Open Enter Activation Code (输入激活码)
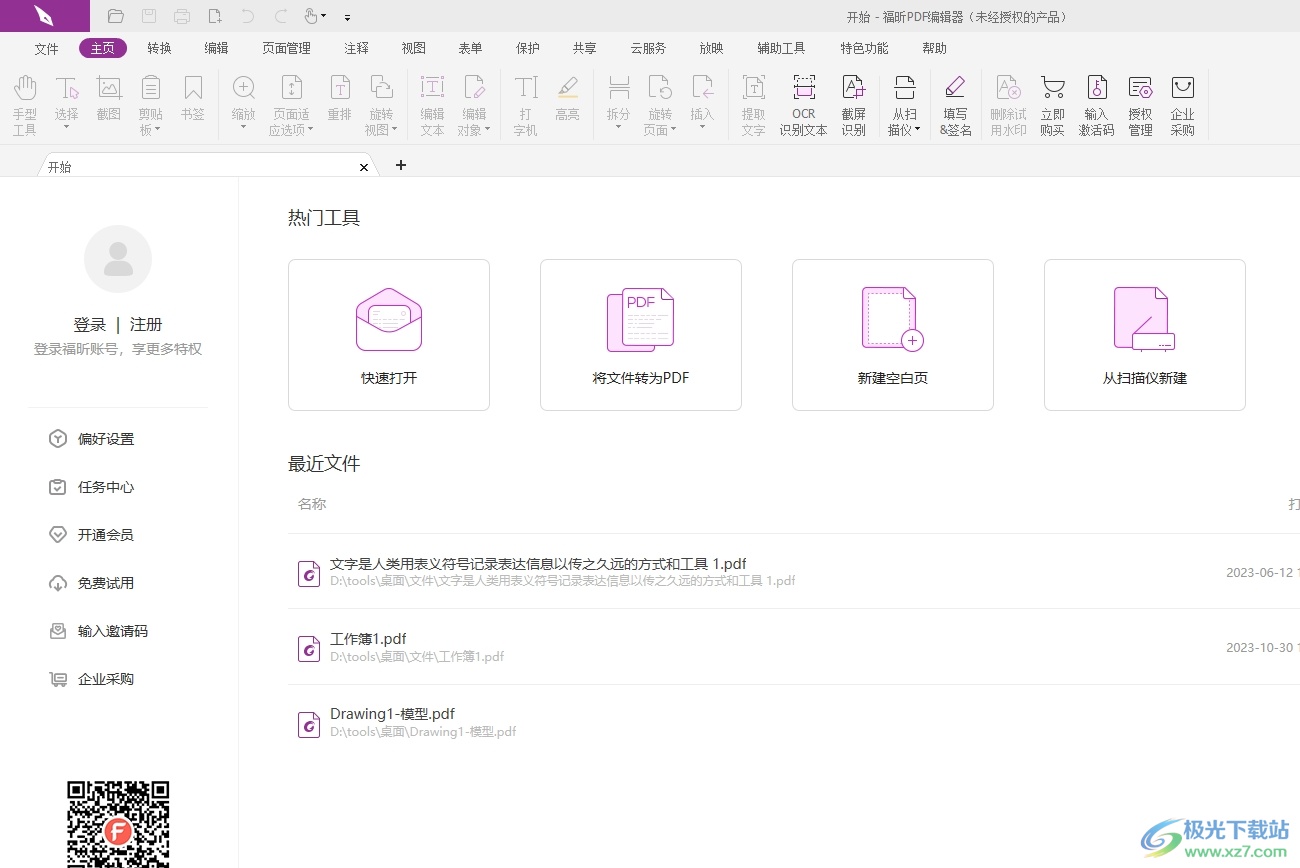The height and width of the screenshot is (868, 1300). click(1097, 104)
